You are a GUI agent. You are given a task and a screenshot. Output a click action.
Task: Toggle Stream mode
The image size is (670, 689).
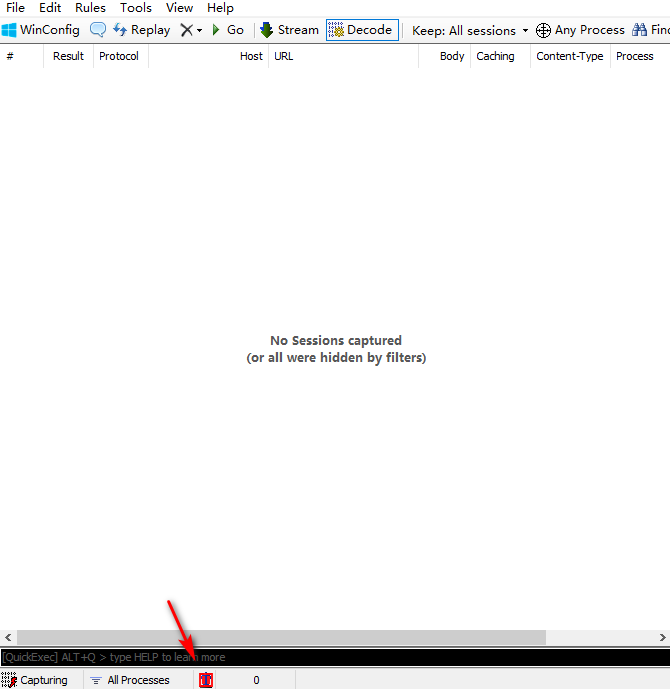click(x=289, y=30)
